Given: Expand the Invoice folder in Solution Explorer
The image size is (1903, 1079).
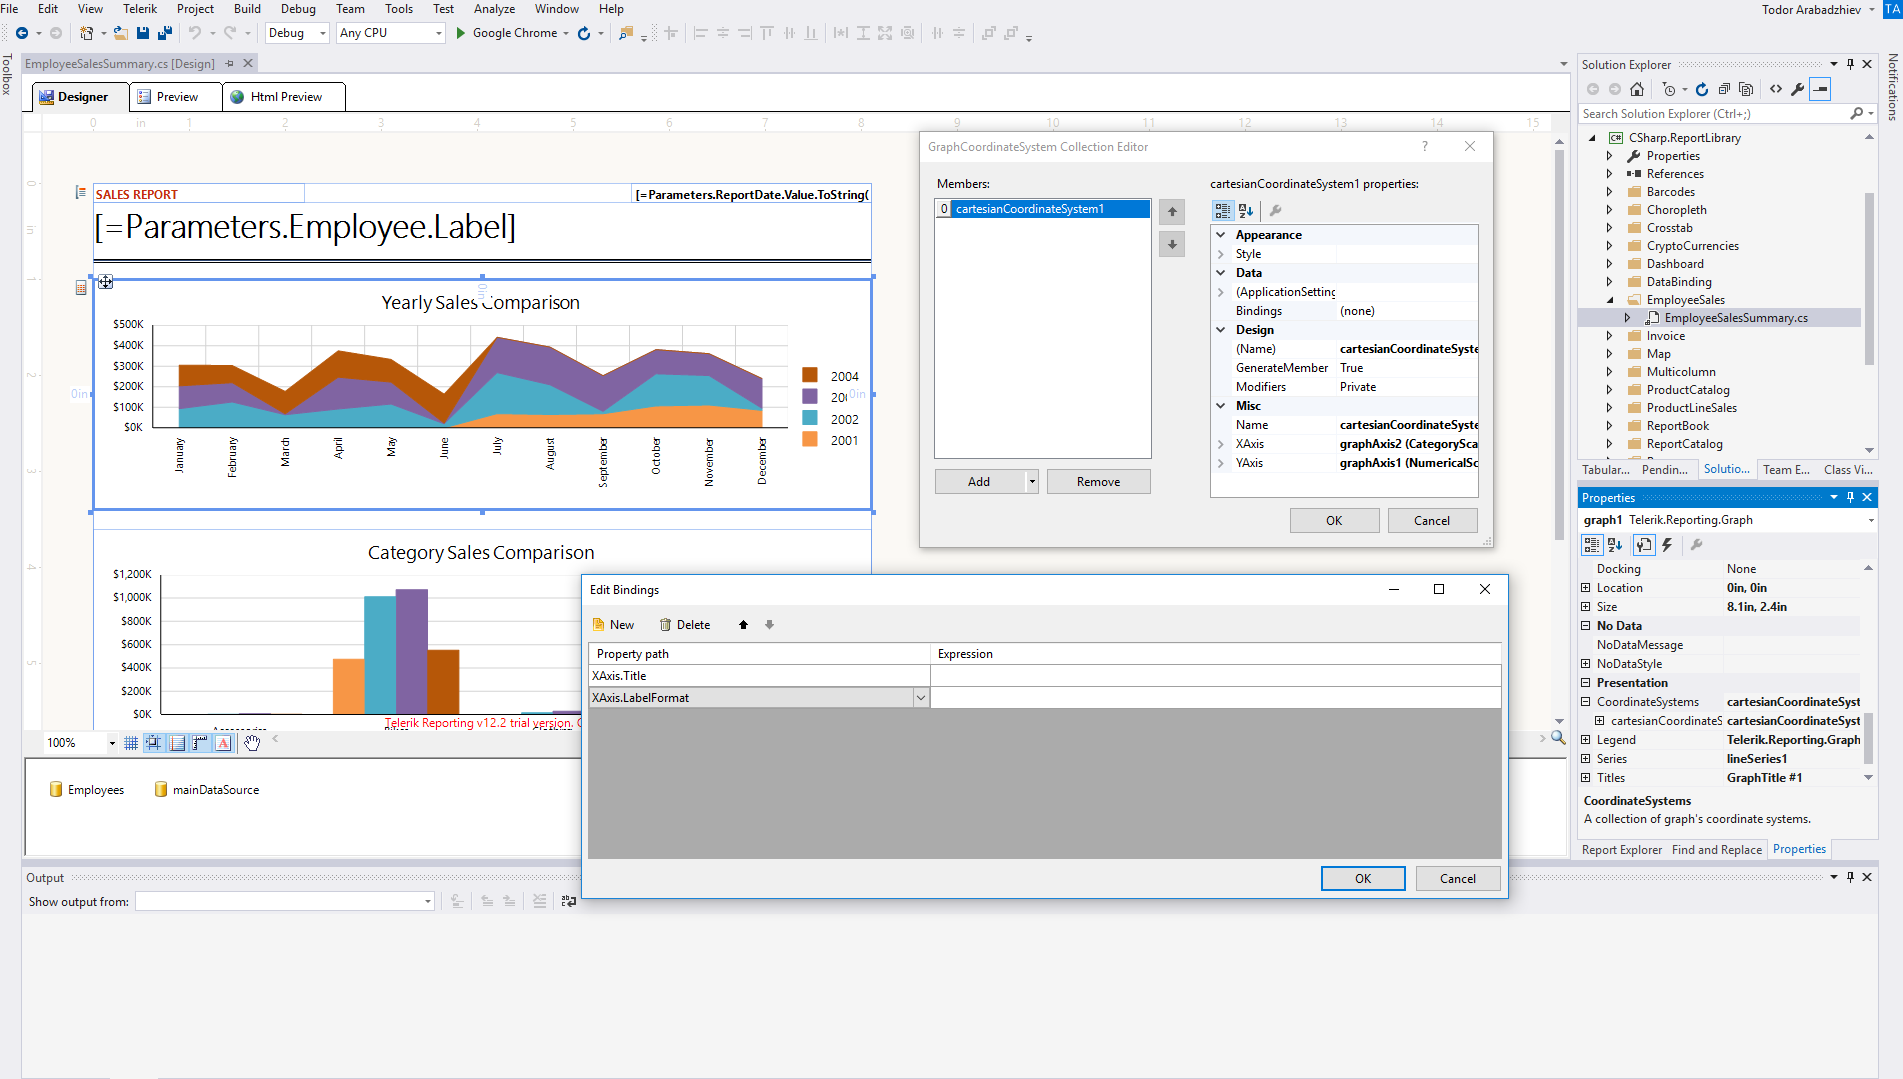Looking at the screenshot, I should [x=1609, y=336].
